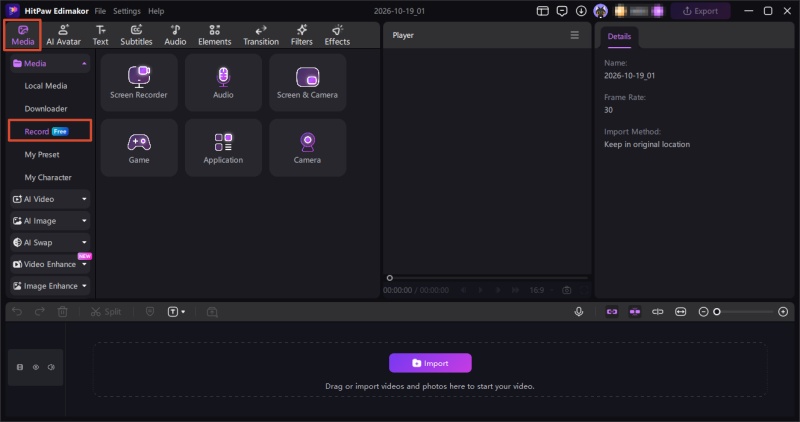Toggle the timeline magnet snapping button
This screenshot has height=422, width=800.
[x=635, y=311]
